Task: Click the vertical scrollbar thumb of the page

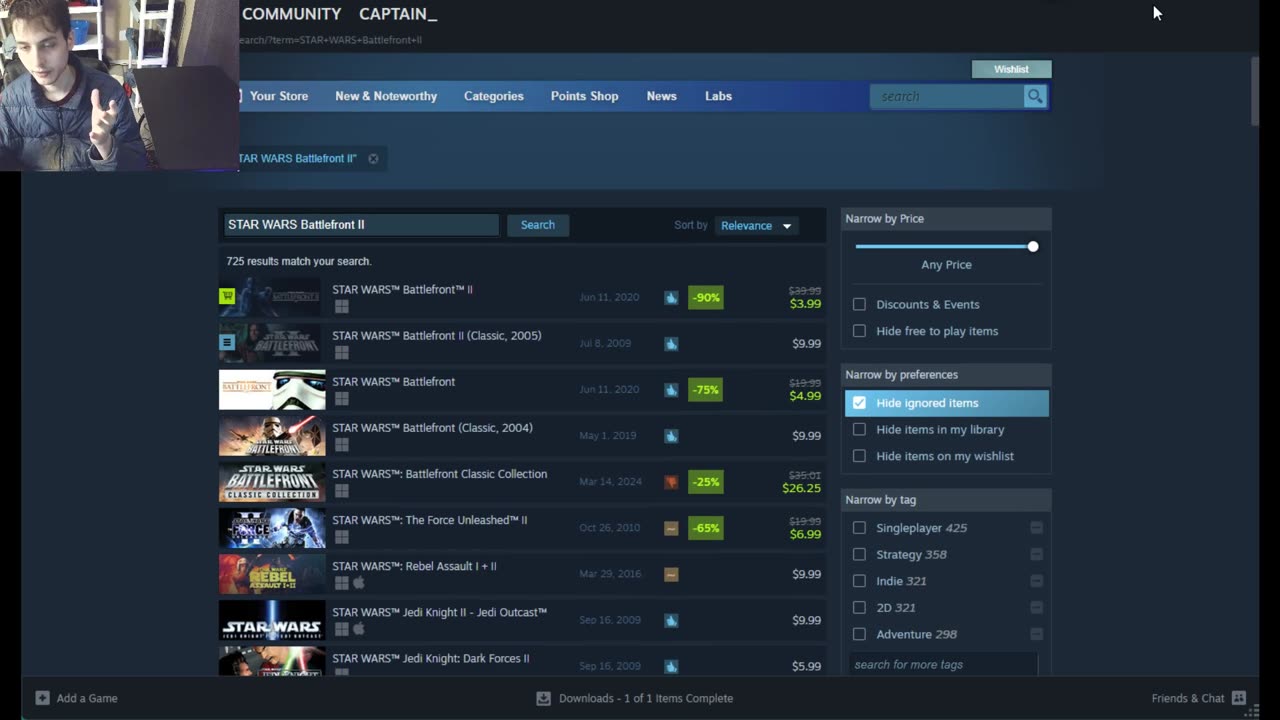Action: pyautogui.click(x=1255, y=91)
